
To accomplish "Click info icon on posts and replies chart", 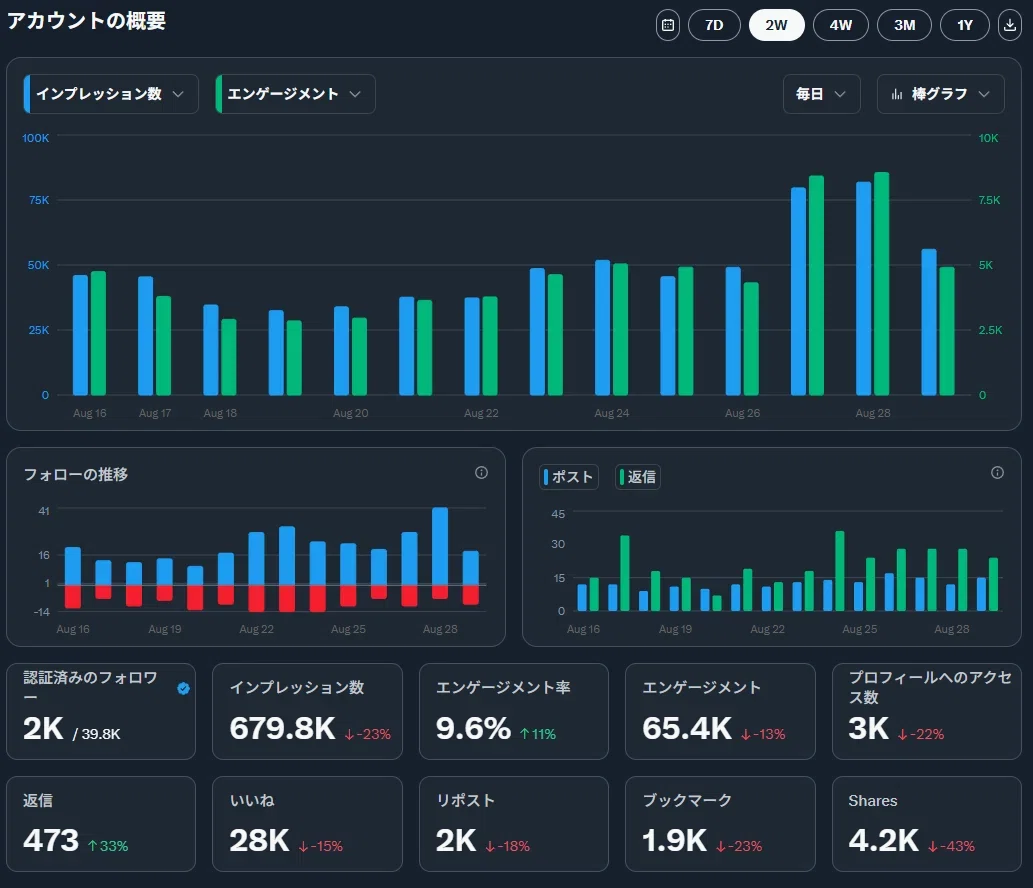I will point(997,472).
